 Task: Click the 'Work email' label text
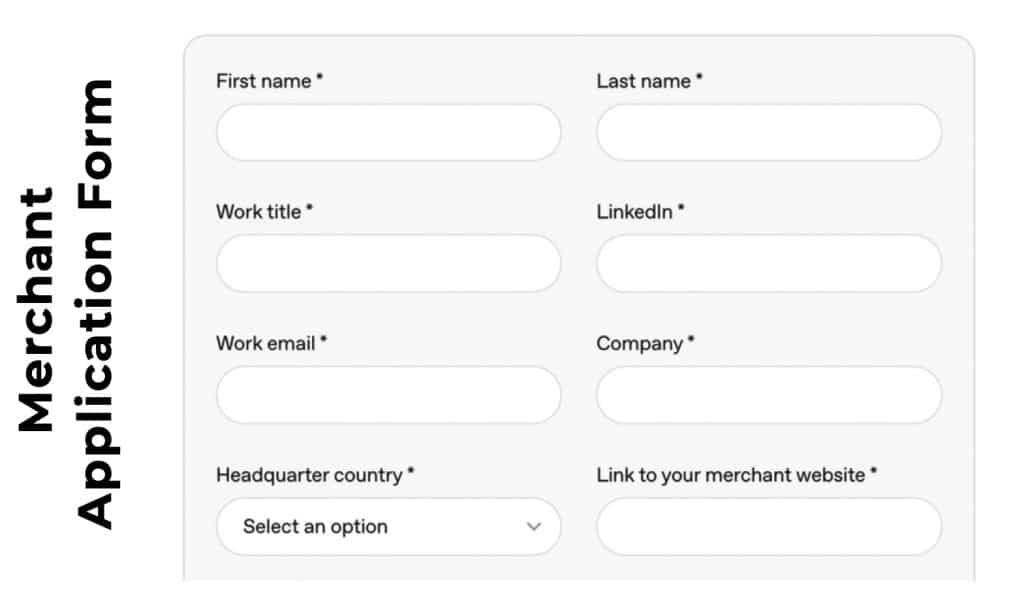[x=266, y=343]
